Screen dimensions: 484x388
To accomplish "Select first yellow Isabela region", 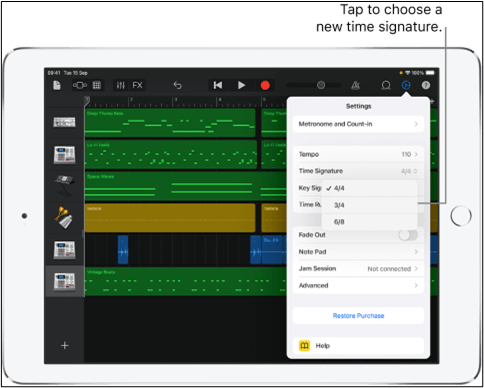I will click(170, 218).
